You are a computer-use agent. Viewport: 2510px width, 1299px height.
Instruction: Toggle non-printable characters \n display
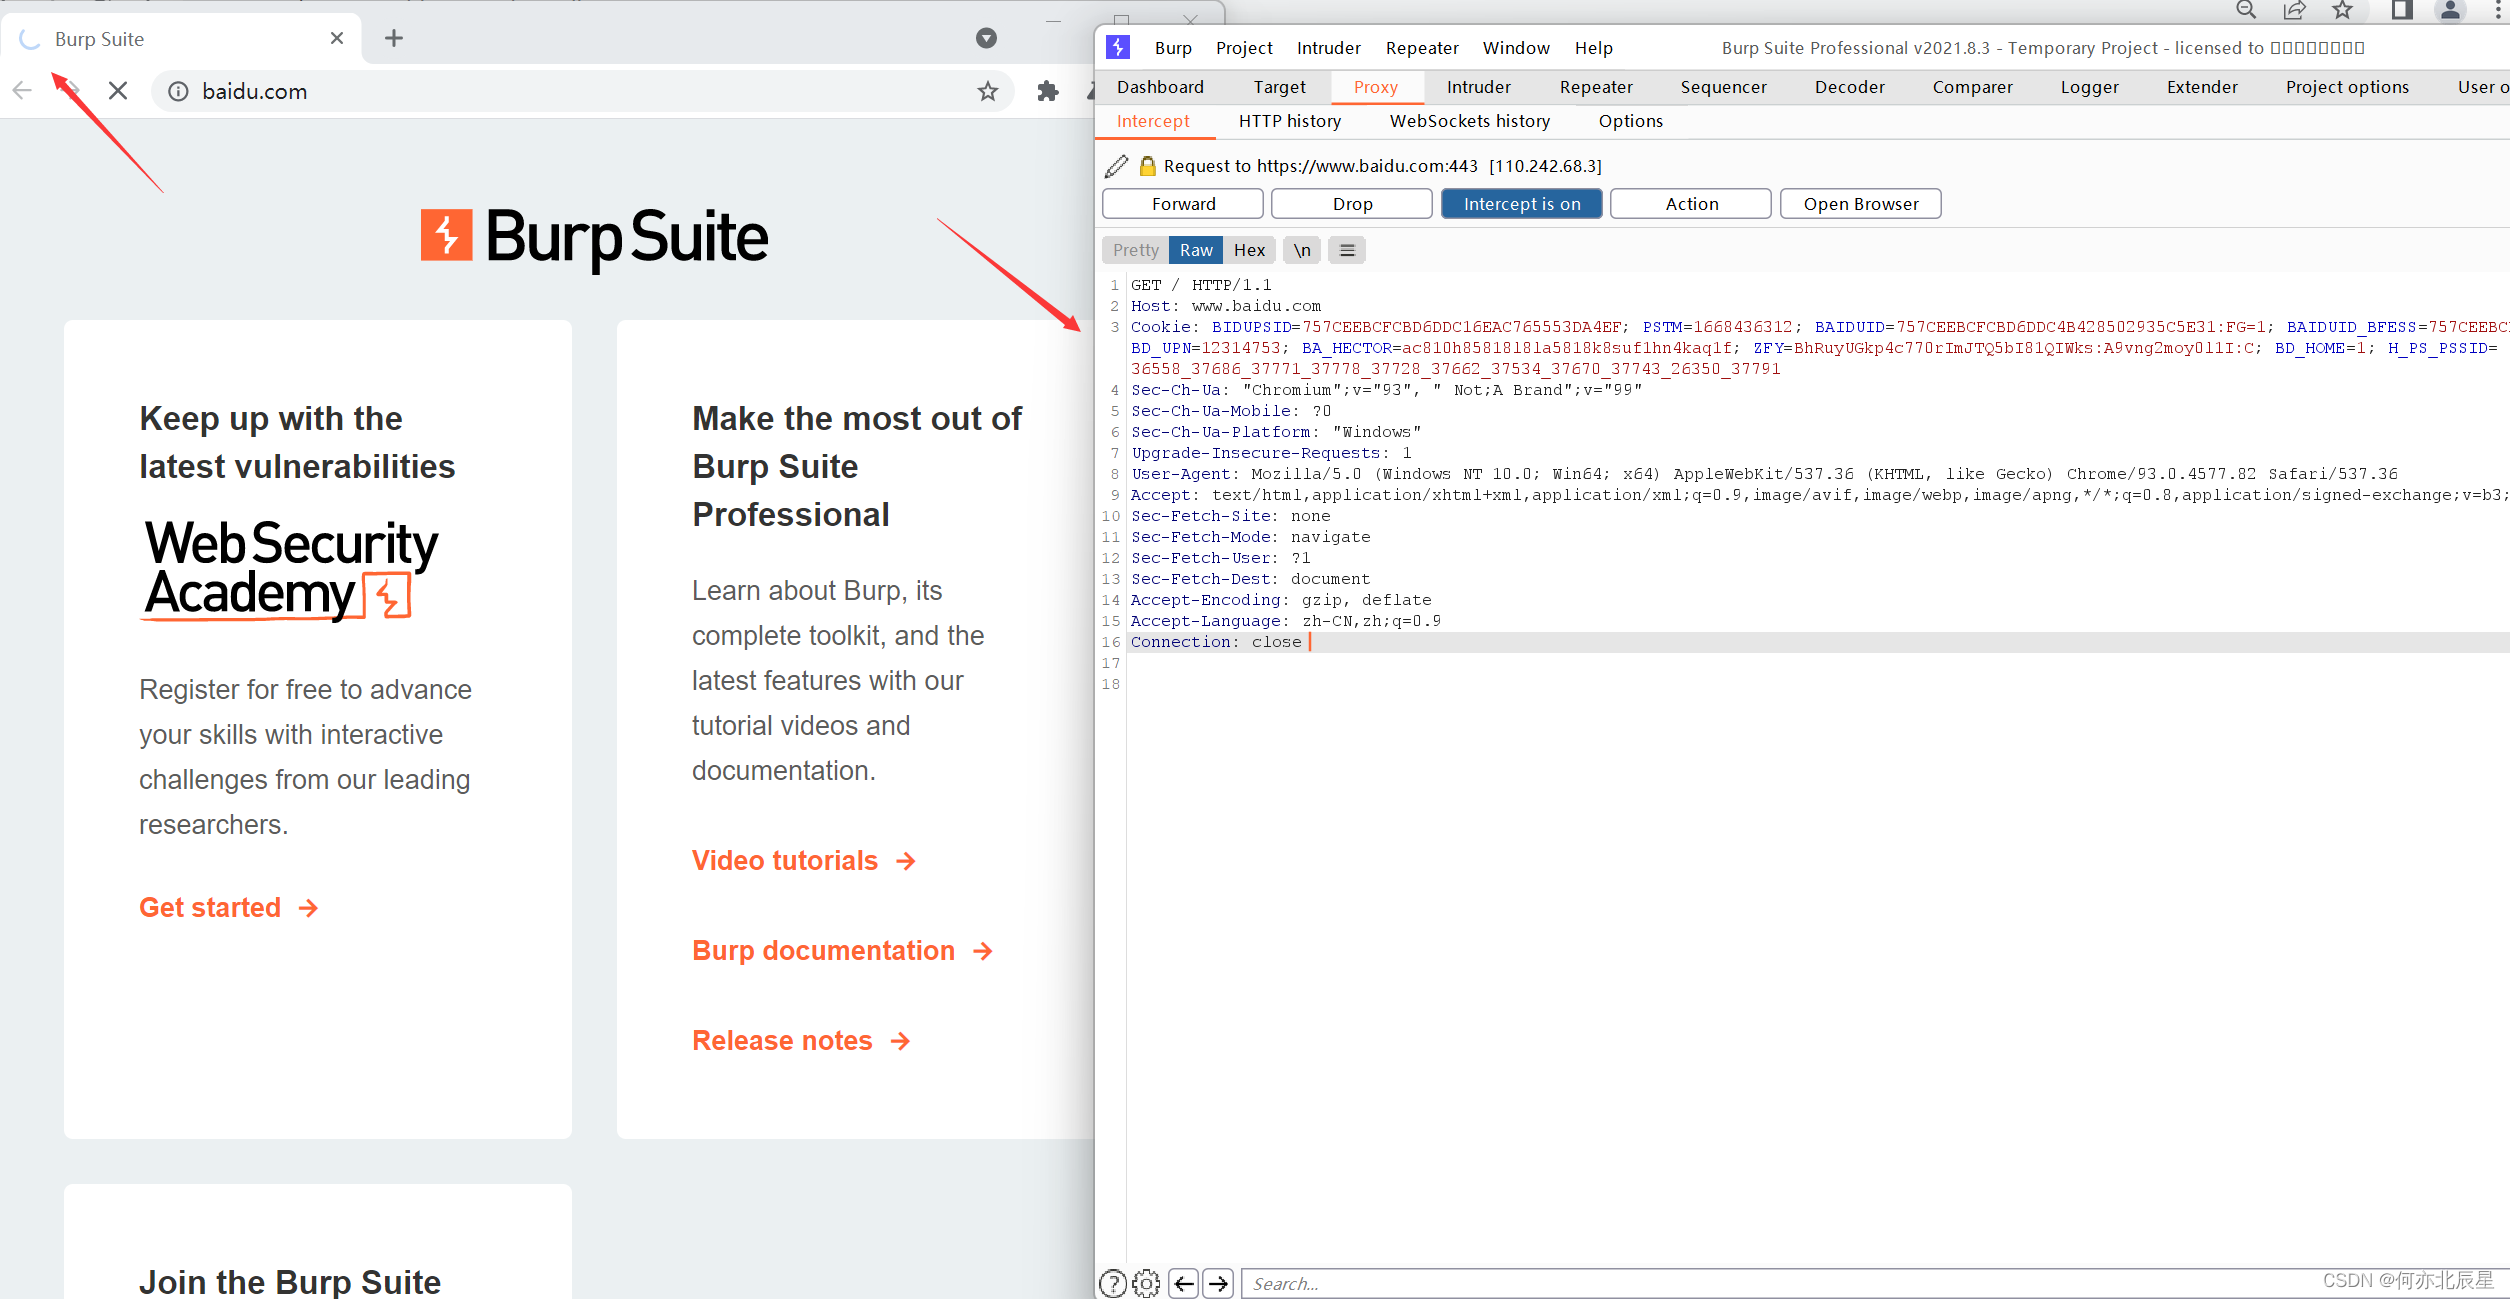(1302, 250)
